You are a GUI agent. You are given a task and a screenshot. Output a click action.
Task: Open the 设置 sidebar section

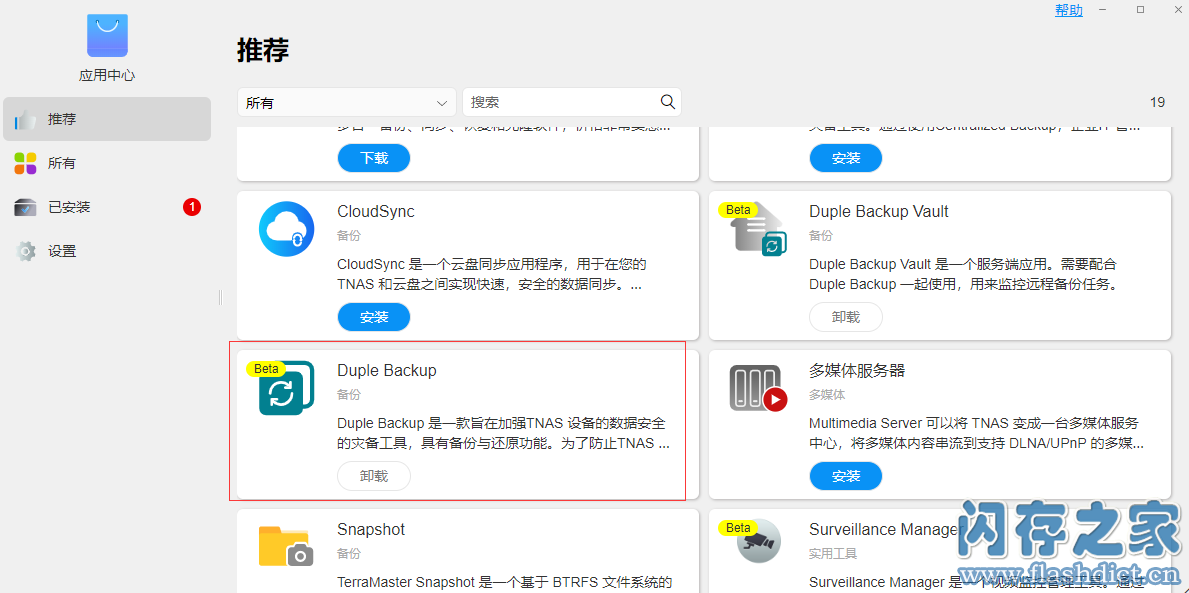tap(107, 251)
